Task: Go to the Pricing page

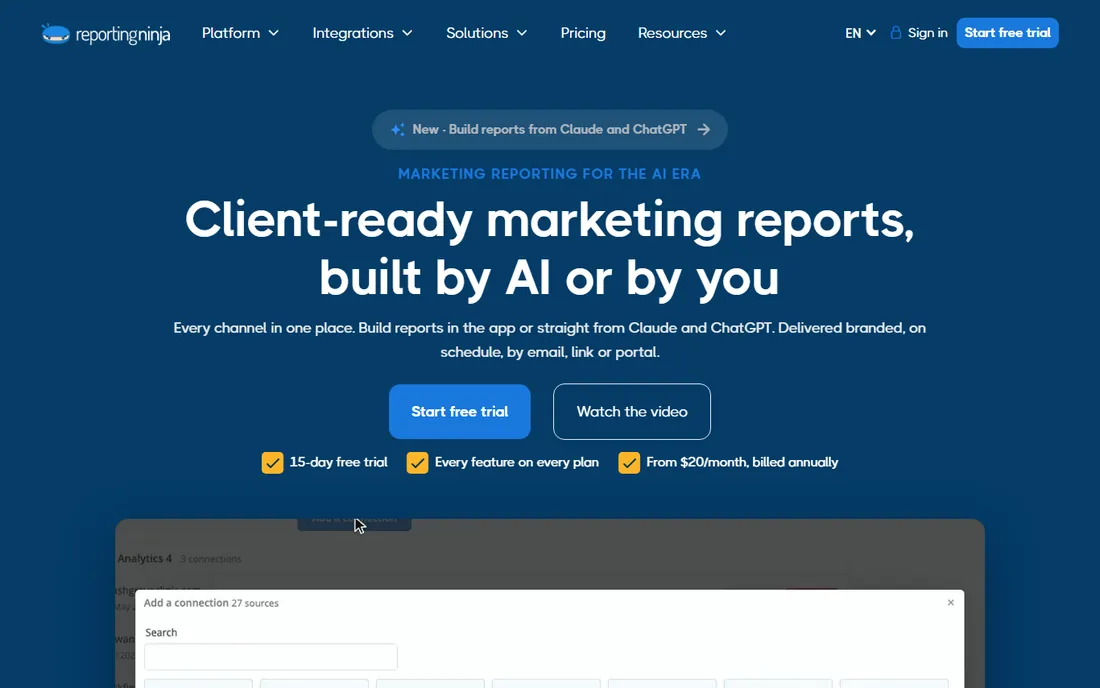Action: [583, 33]
